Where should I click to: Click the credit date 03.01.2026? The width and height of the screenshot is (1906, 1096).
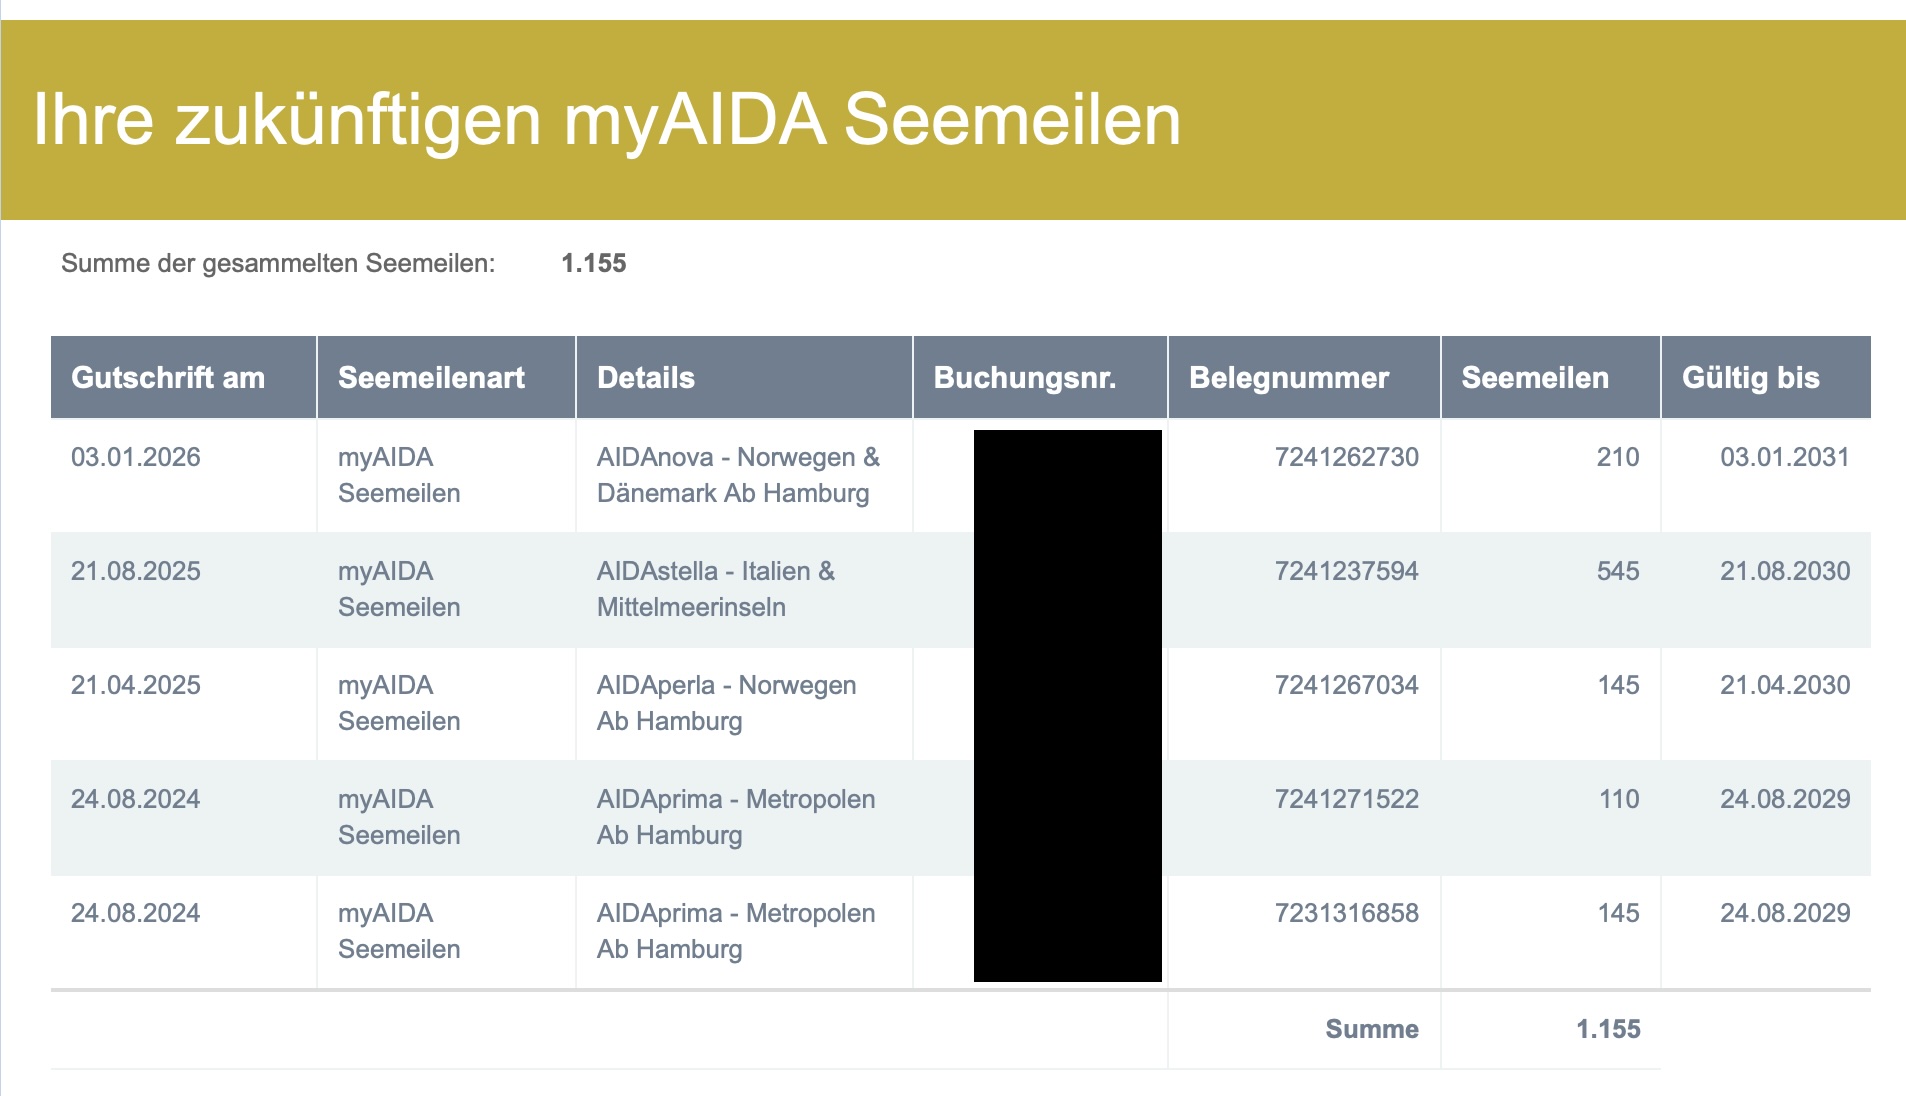[x=136, y=457]
